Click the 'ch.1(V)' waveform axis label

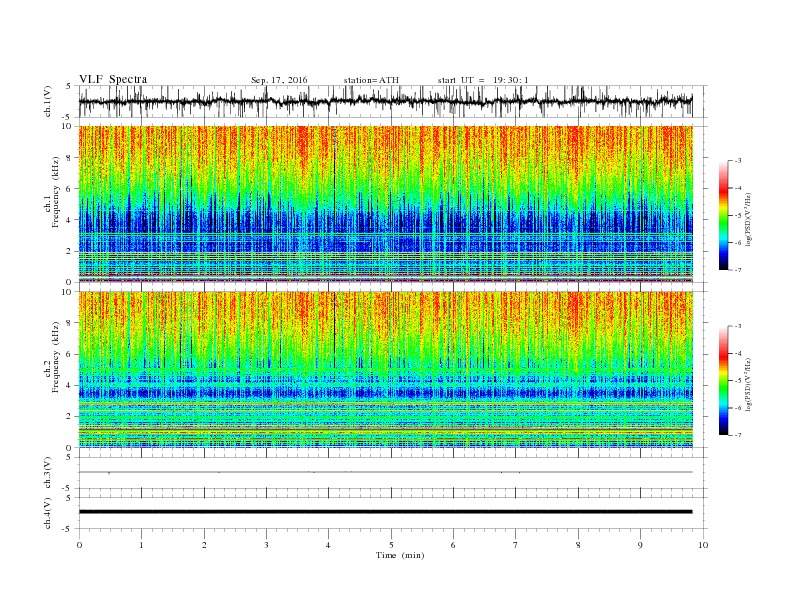pos(48,101)
